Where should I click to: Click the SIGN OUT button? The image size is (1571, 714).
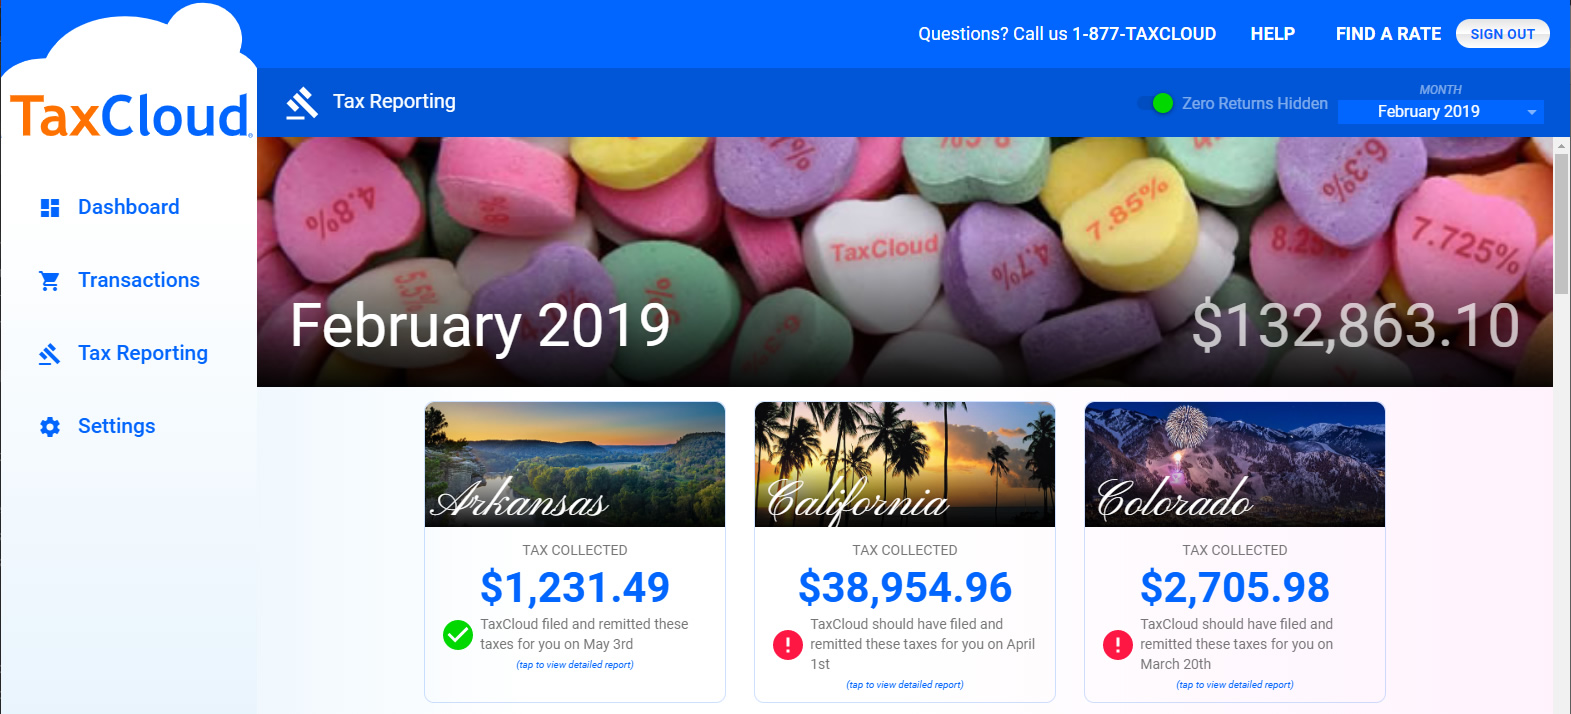click(1502, 34)
